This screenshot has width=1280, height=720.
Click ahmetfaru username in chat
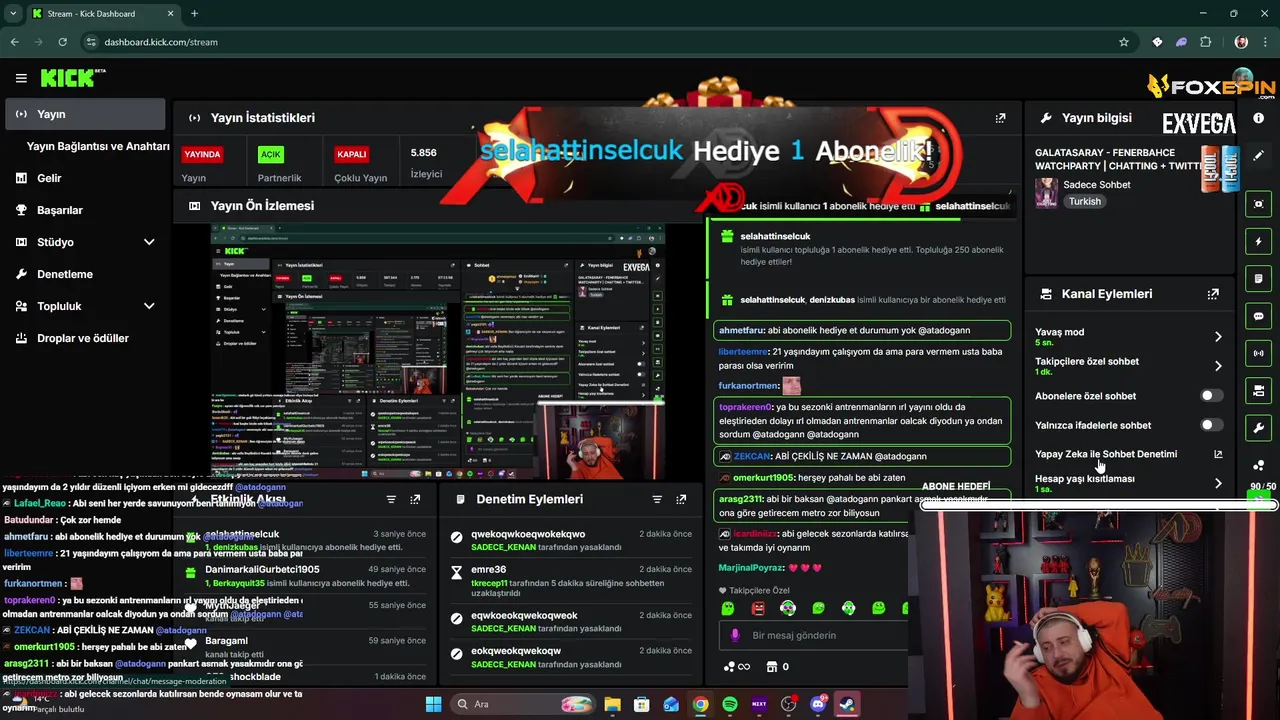click(741, 330)
